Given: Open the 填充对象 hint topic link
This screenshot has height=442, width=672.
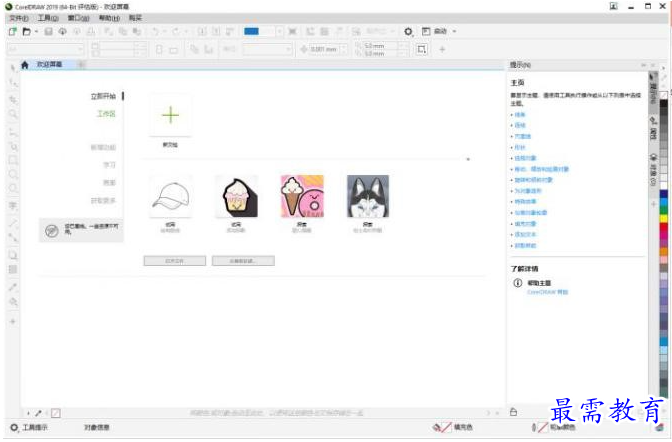Looking at the screenshot, I should tap(525, 224).
